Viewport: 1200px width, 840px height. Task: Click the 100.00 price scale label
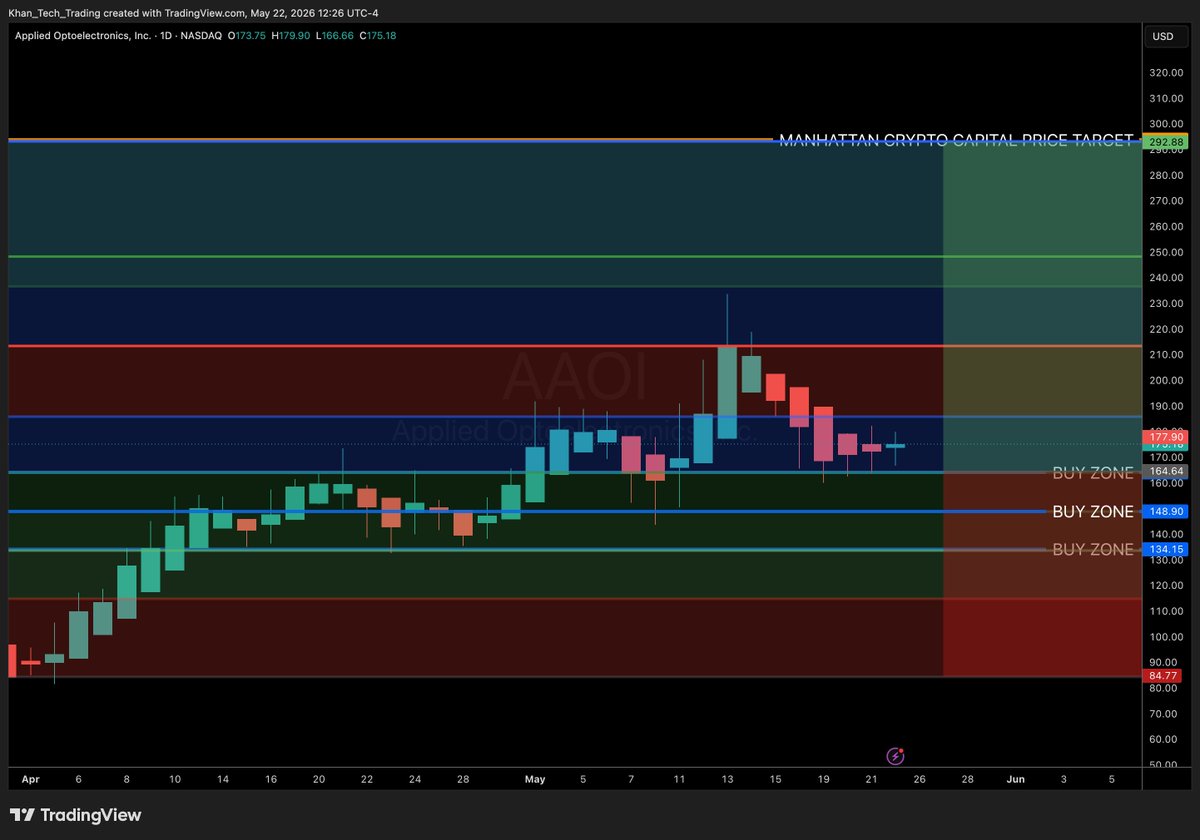point(1167,637)
